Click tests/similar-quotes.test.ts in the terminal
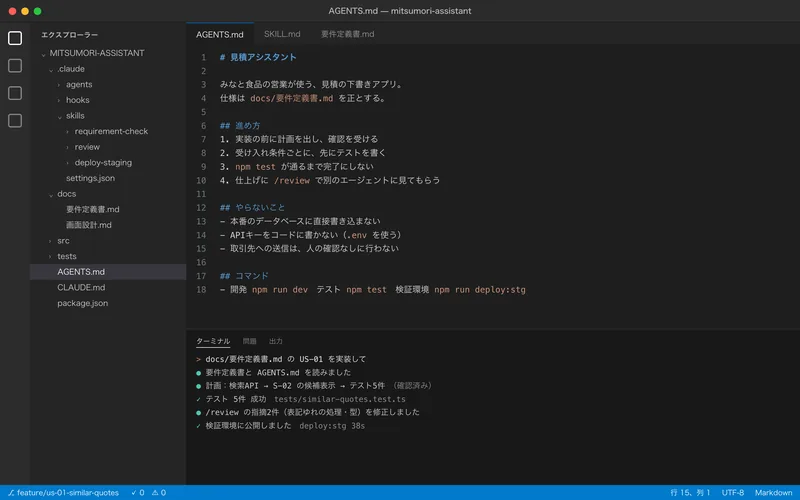This screenshot has width=800, height=500. (x=340, y=399)
